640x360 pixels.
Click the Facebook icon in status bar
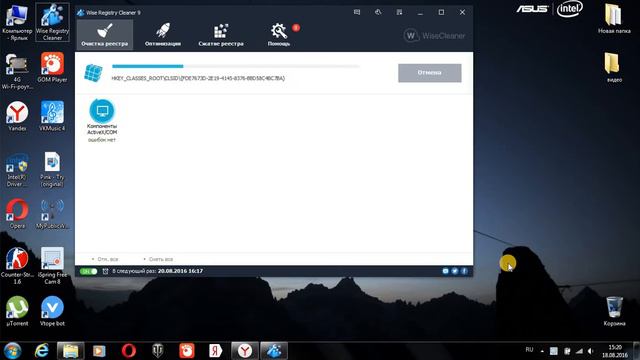tap(464, 271)
